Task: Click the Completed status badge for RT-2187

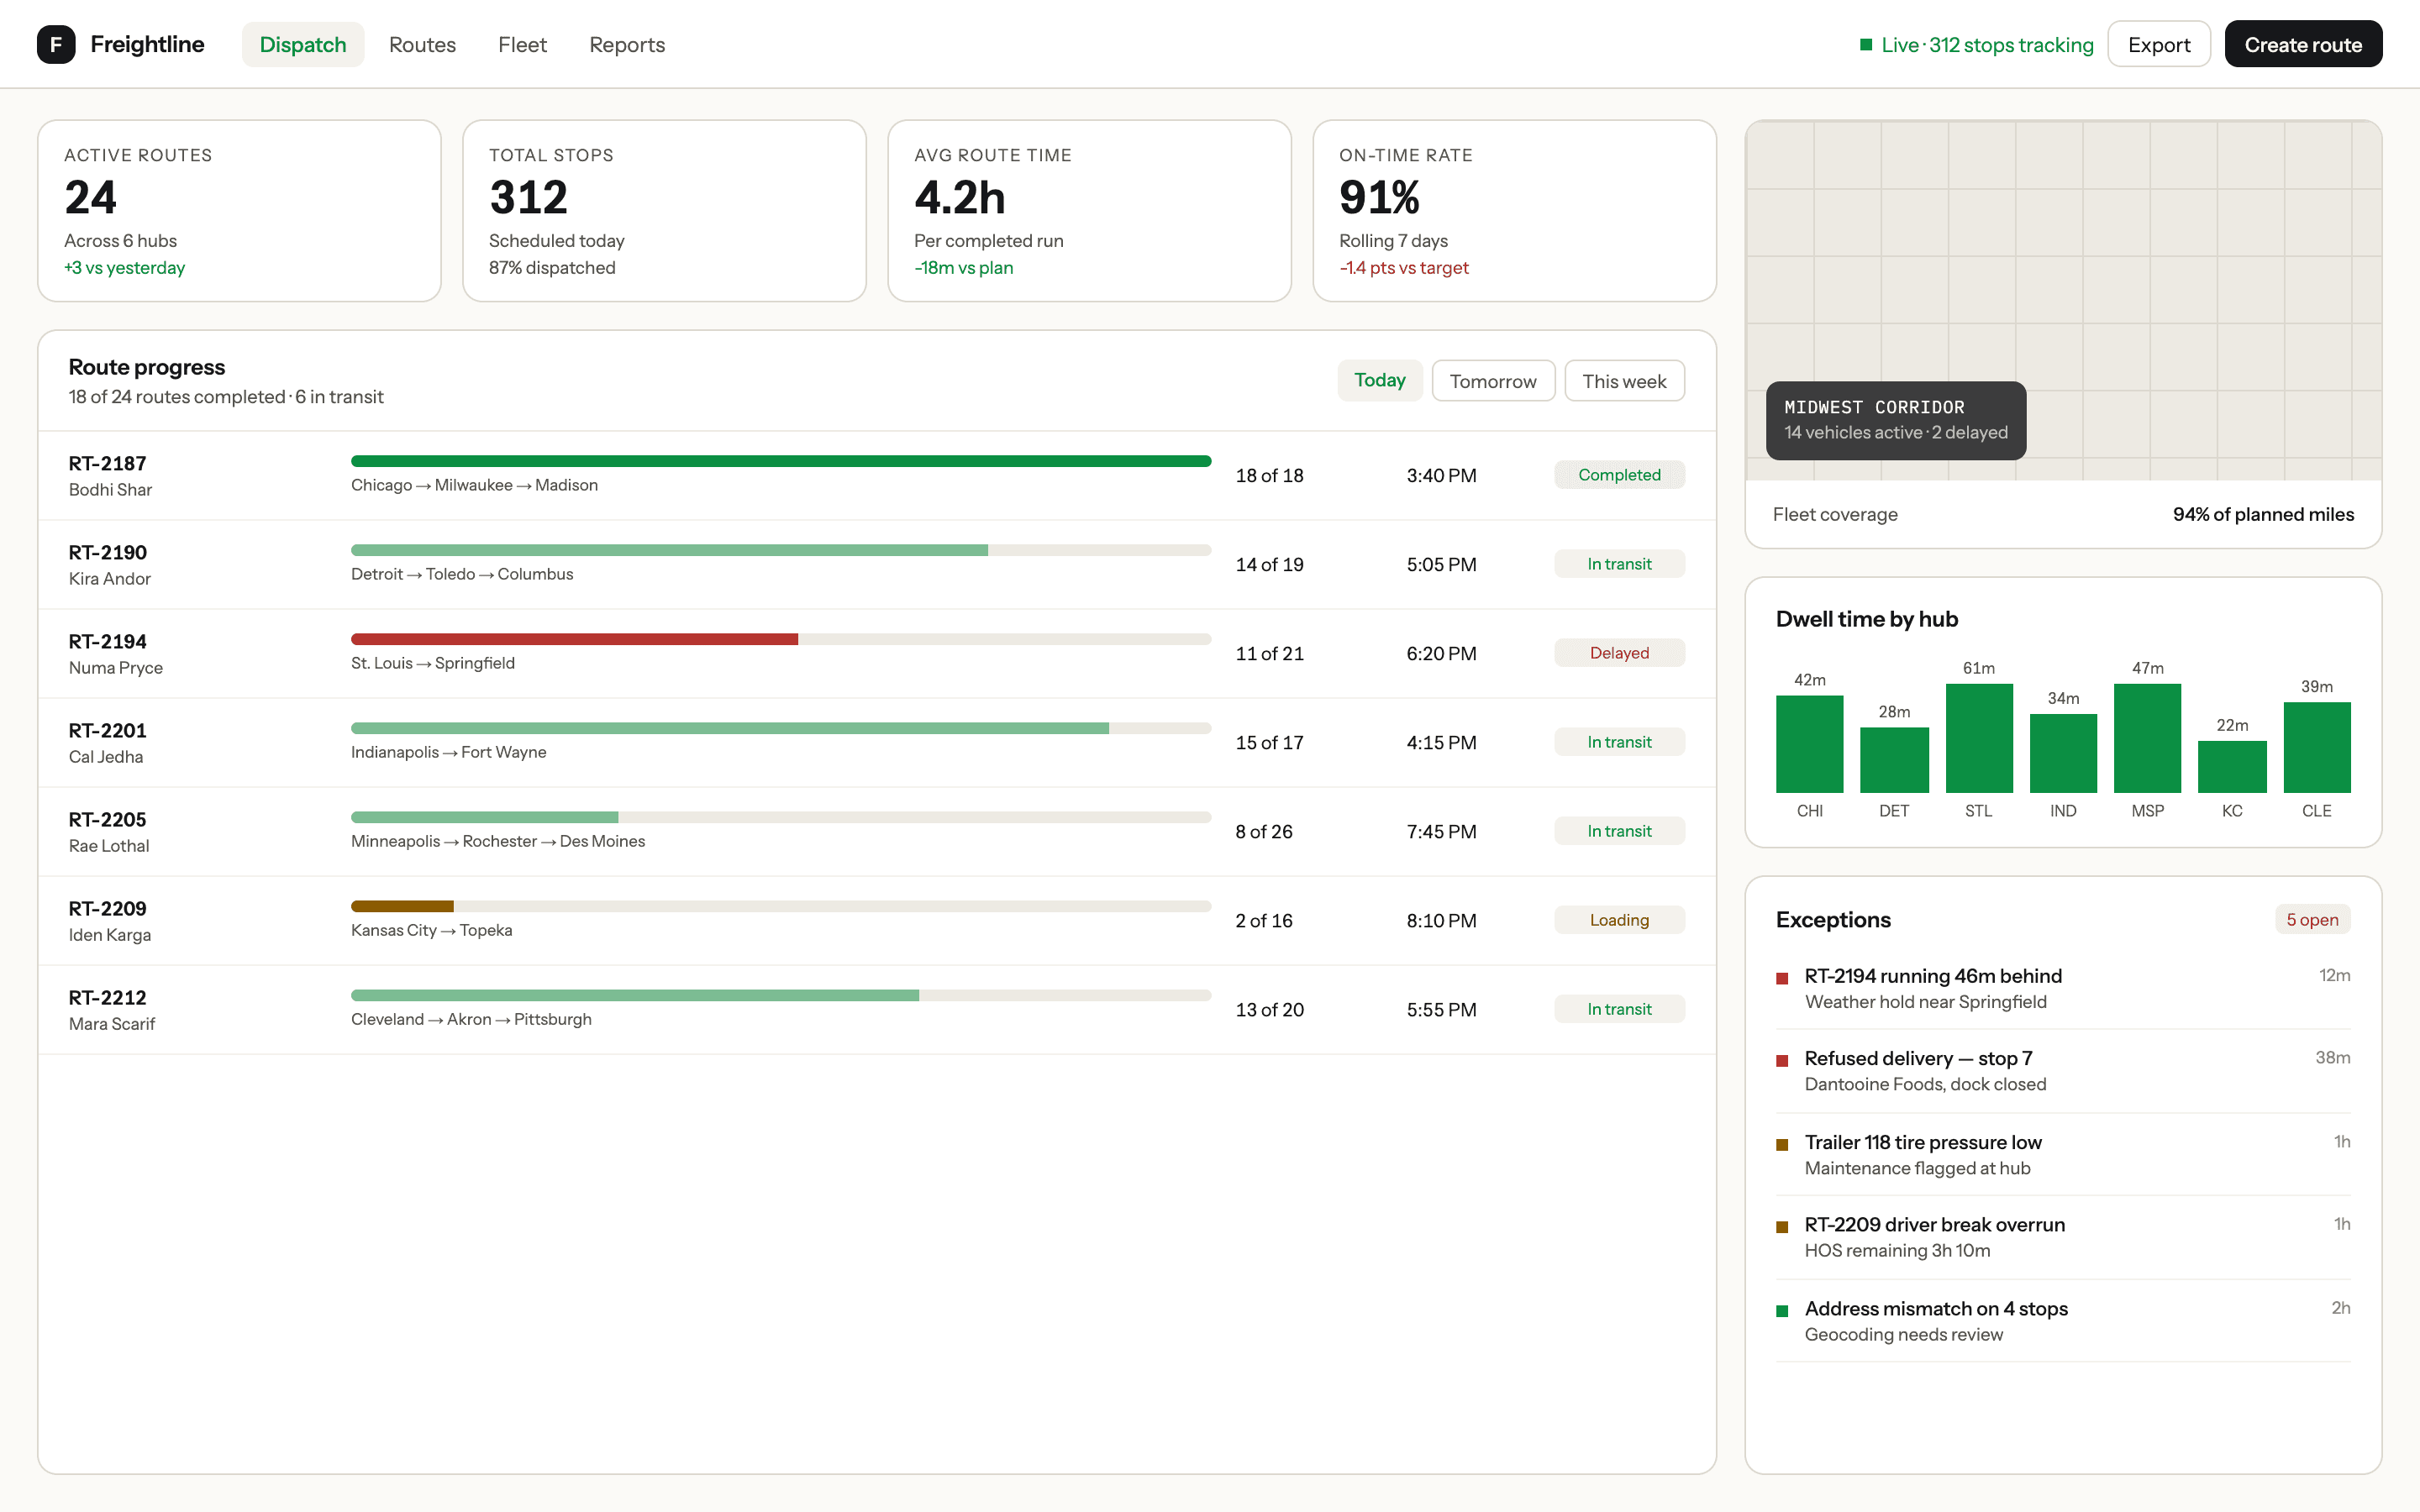Action: 1619,475
